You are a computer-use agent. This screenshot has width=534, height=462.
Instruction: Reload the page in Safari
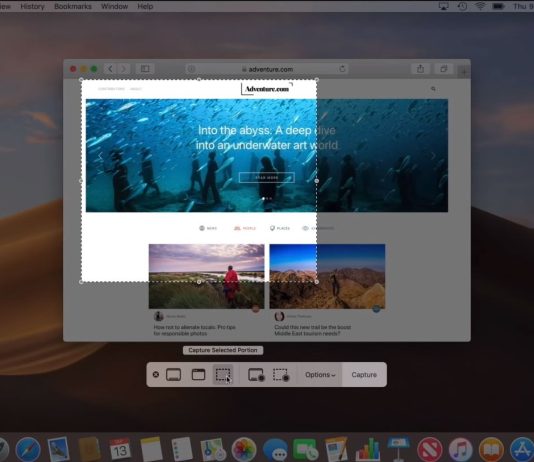click(342, 69)
